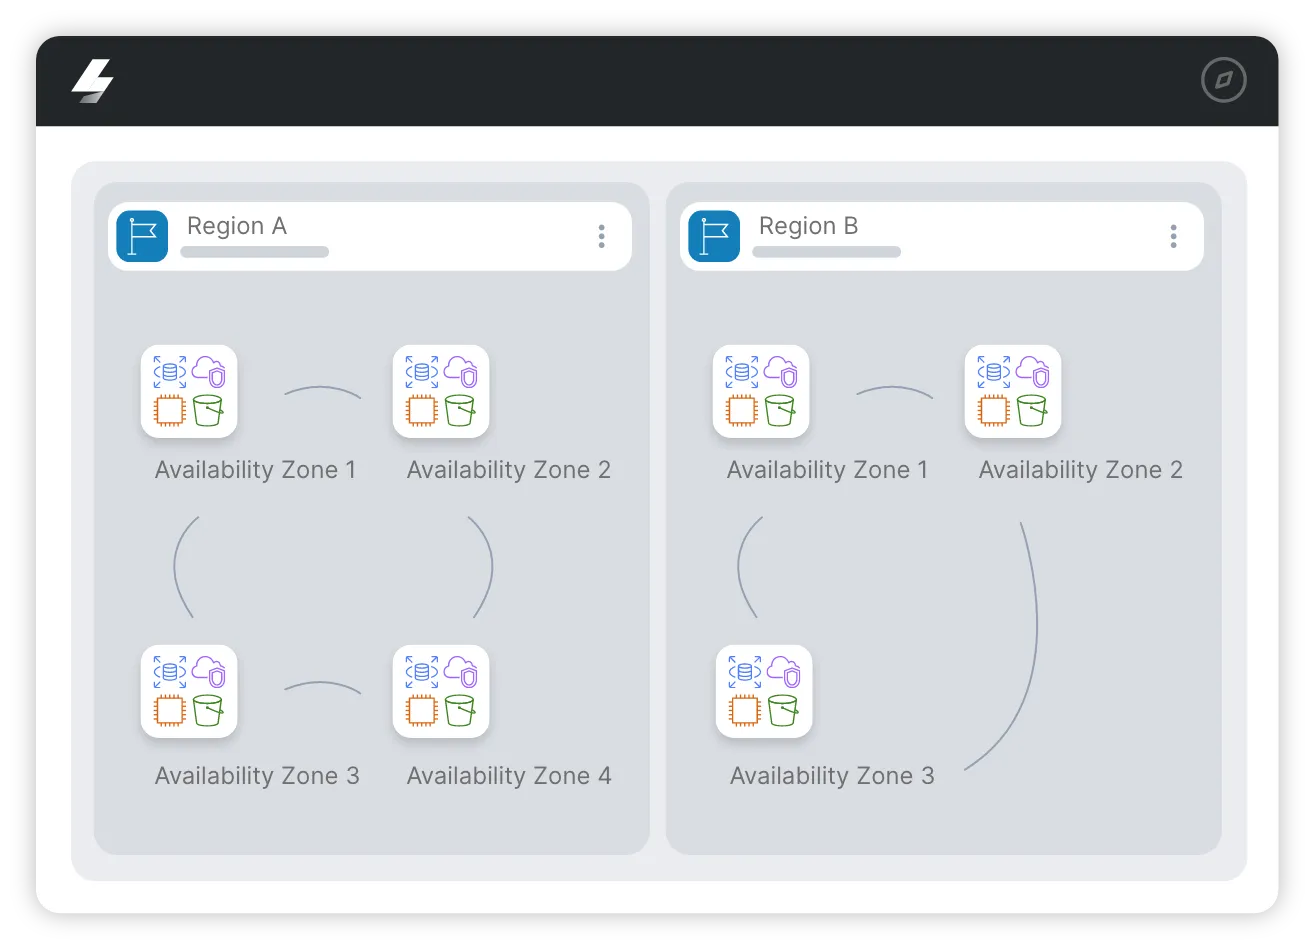
Task: Click the lightning bolt logo in header
Action: tap(93, 80)
